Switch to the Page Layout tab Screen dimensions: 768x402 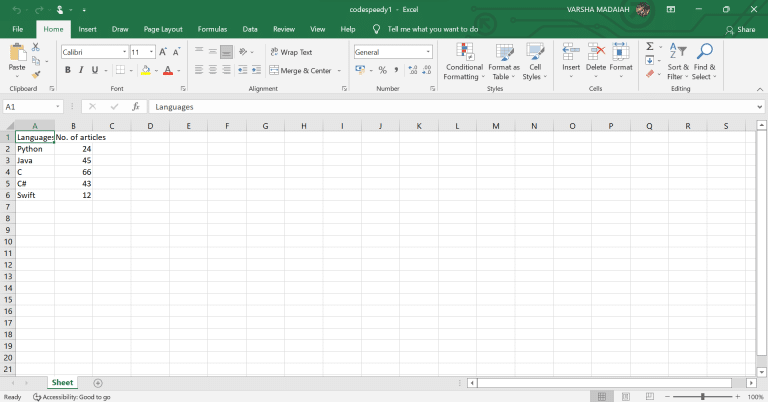point(163,29)
